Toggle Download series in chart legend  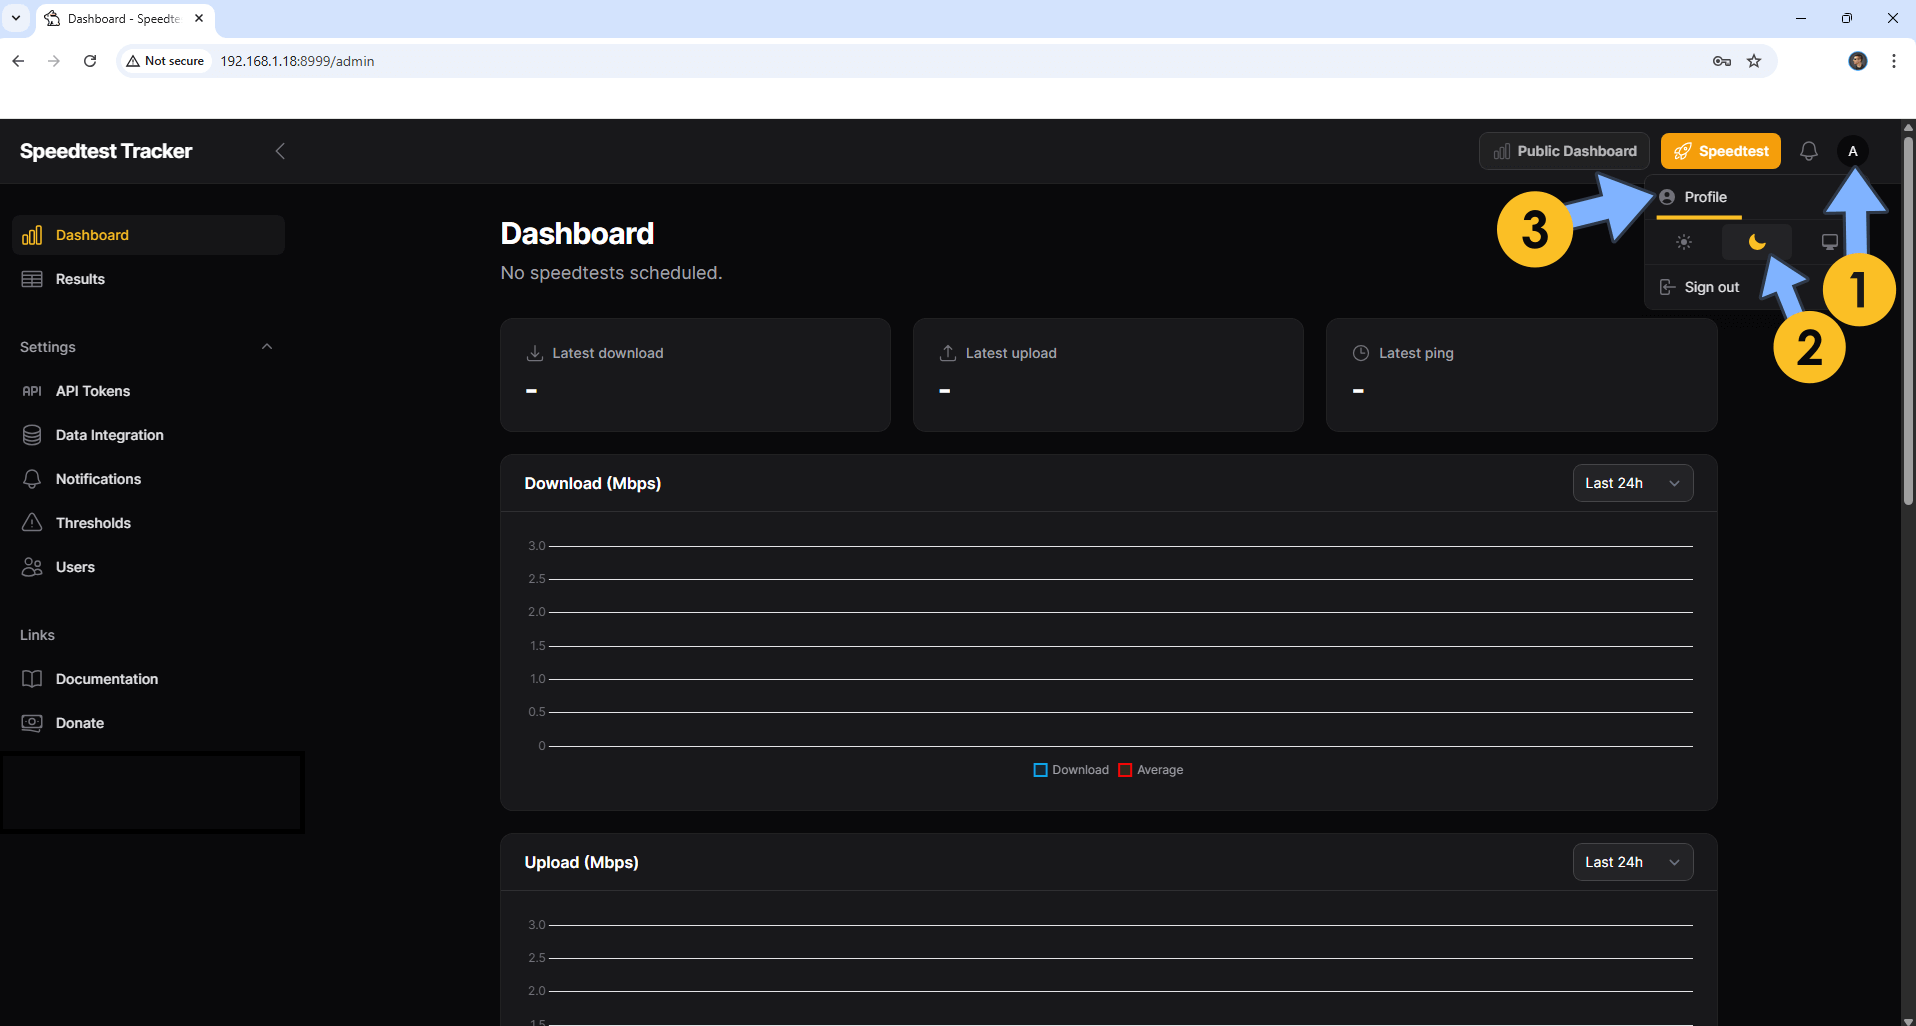(x=1070, y=770)
